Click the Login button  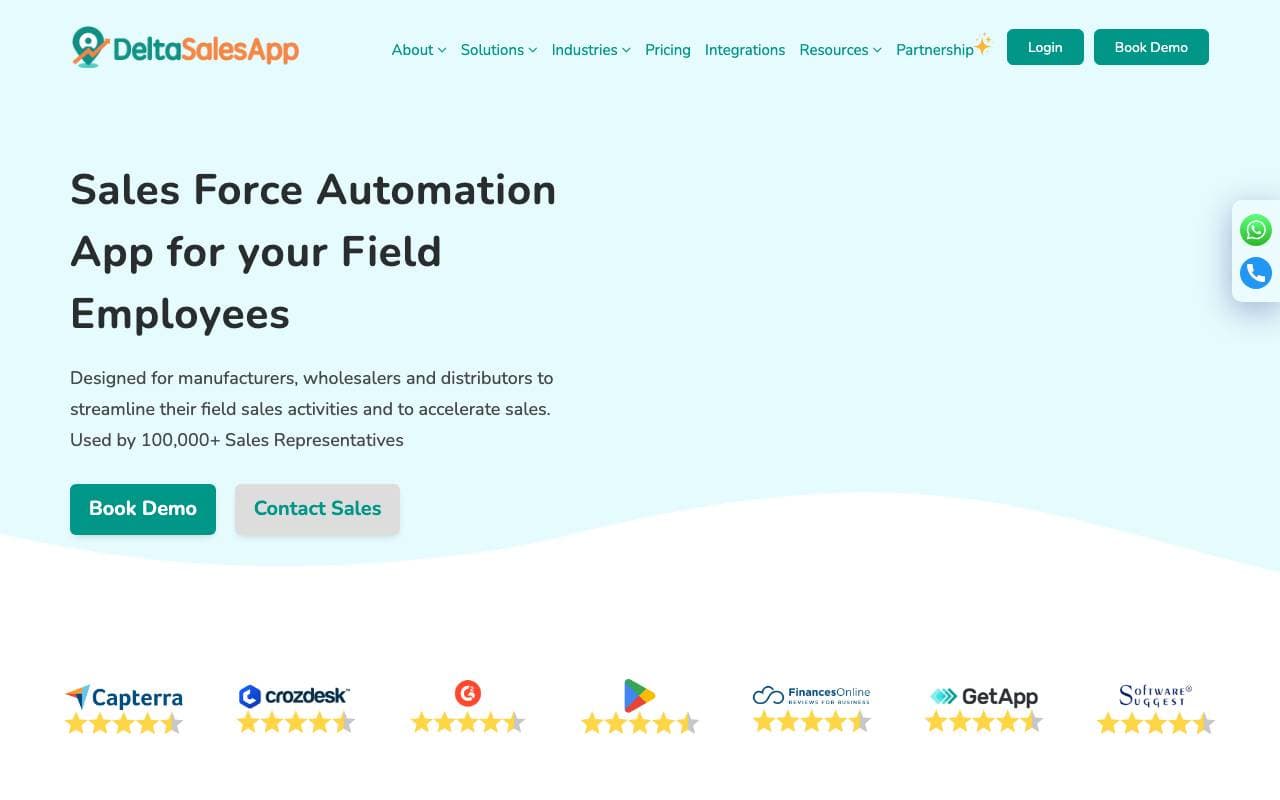point(1045,47)
